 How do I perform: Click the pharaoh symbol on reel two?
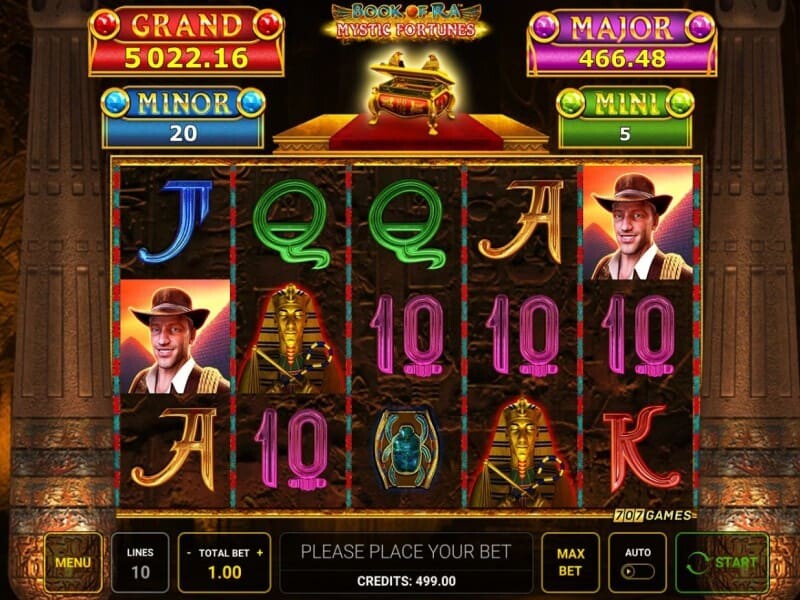(290, 339)
